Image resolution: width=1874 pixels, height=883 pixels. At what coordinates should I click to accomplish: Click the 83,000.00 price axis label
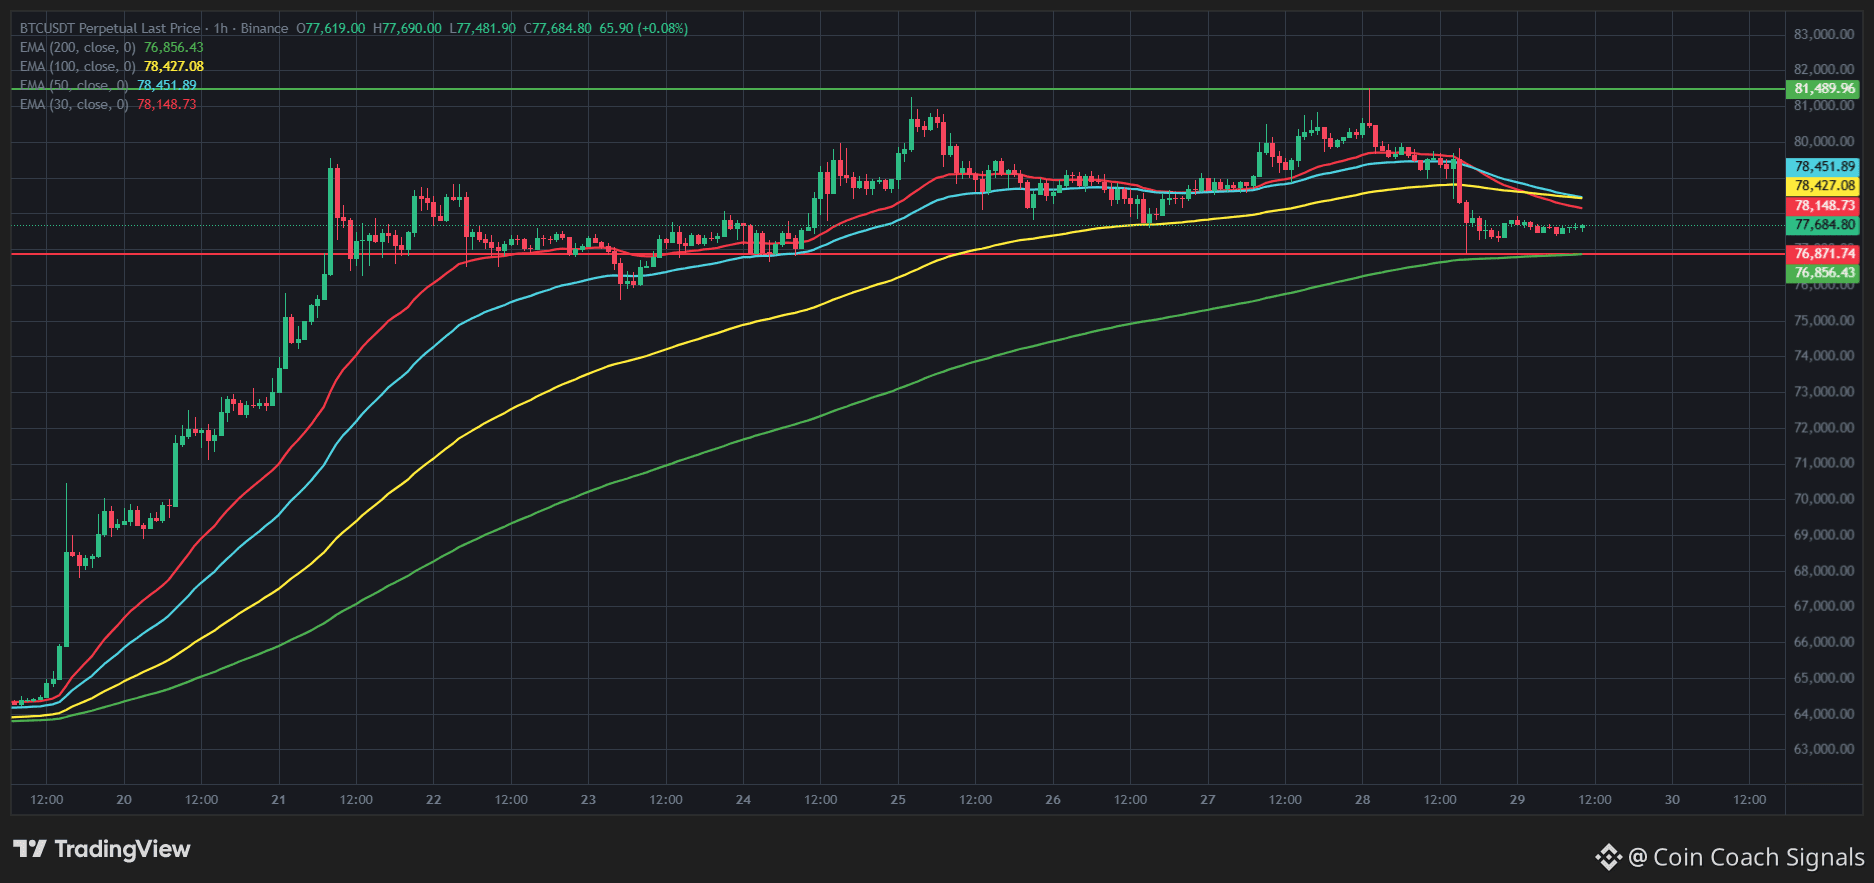click(x=1824, y=34)
